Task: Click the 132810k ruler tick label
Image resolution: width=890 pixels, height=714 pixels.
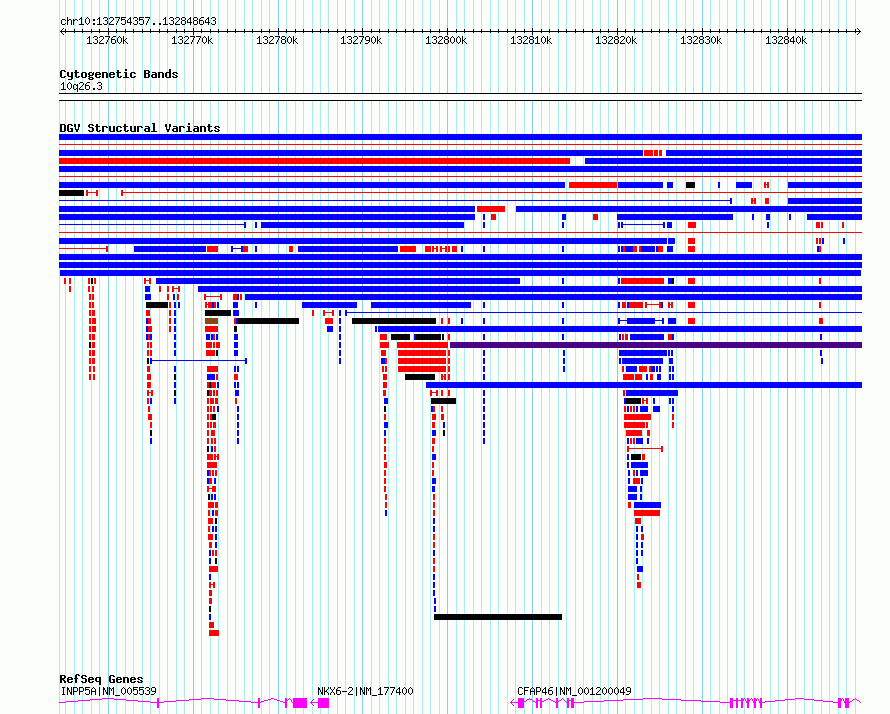Action: coord(531,40)
